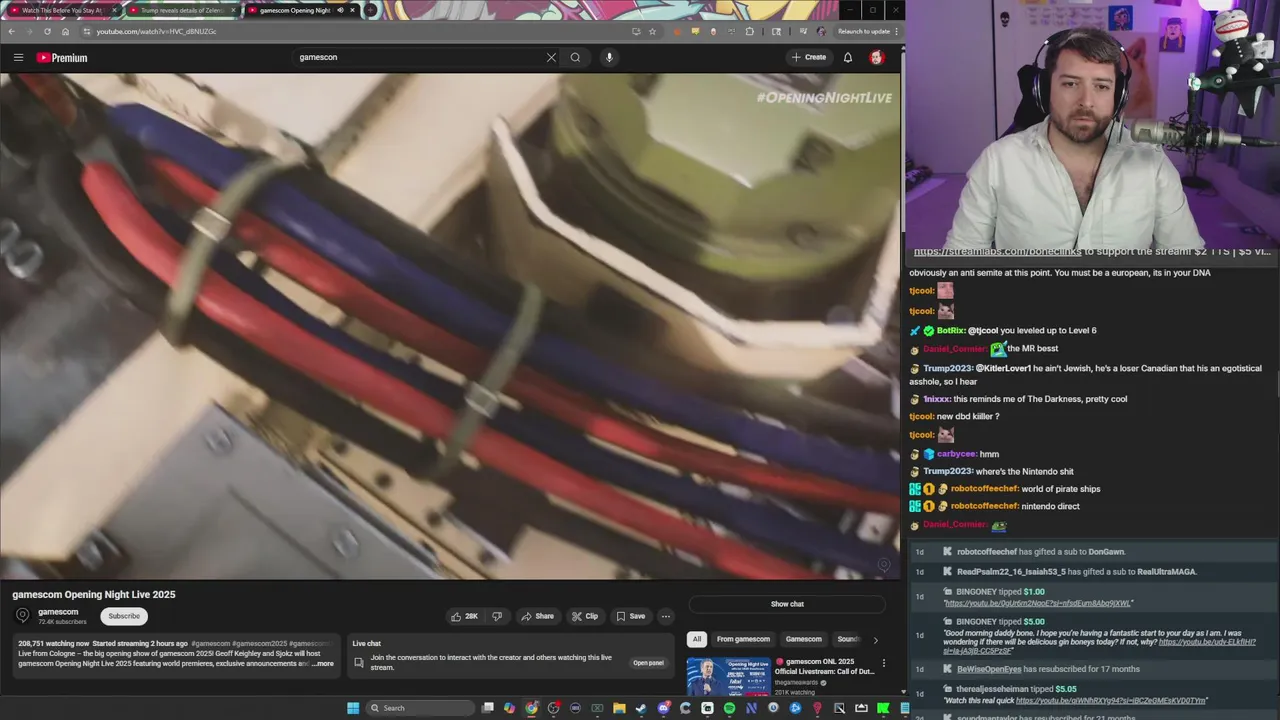
Task: Click the browser address bar URL
Action: (156, 31)
